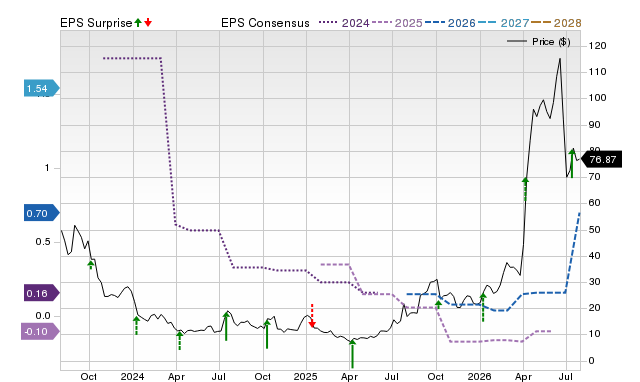Image resolution: width=640 pixels, height=382 pixels.
Task: Select the 2027 consensus legend entry
Action: point(503,23)
